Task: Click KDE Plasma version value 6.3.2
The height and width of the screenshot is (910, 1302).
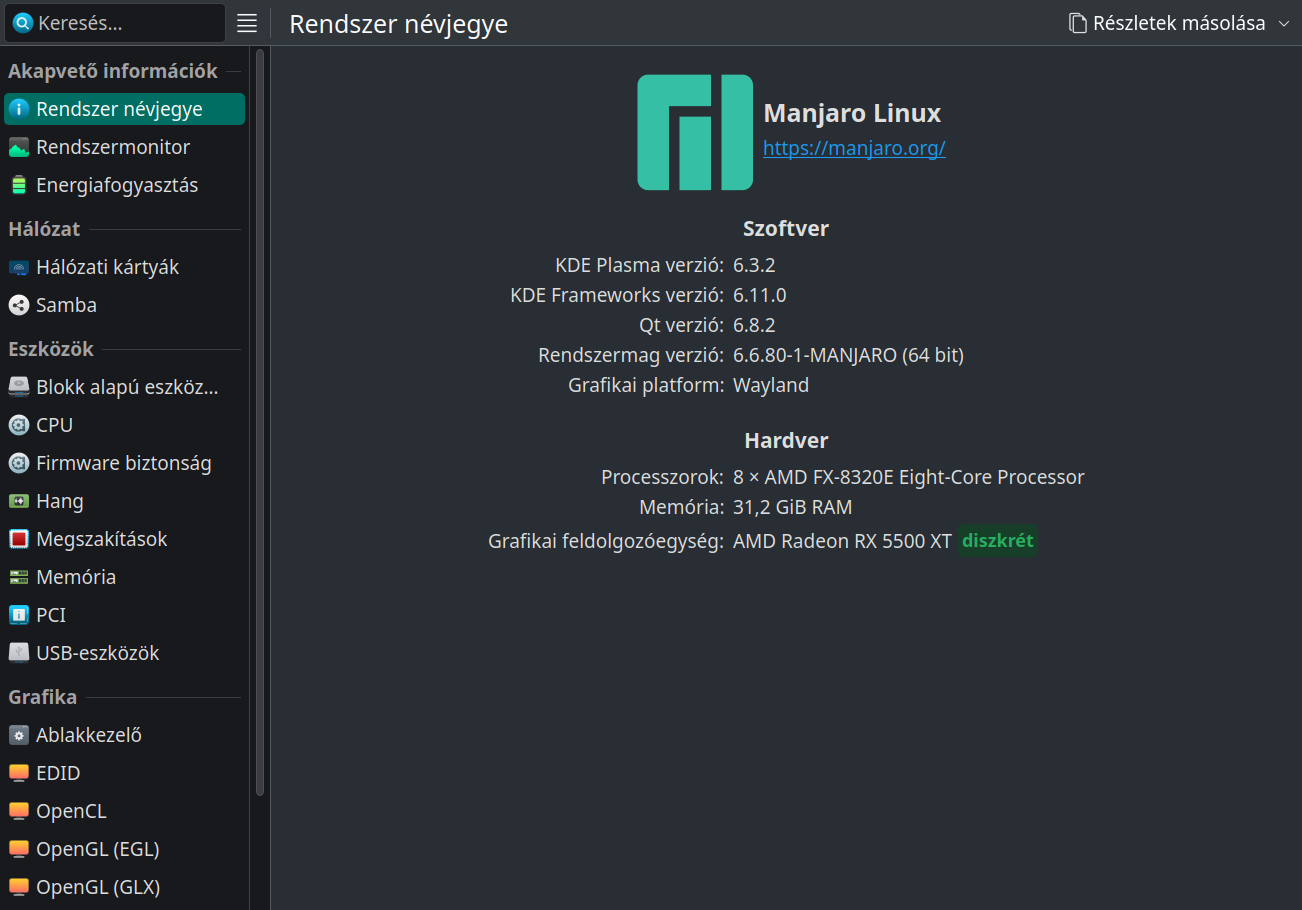Action: coord(754,265)
